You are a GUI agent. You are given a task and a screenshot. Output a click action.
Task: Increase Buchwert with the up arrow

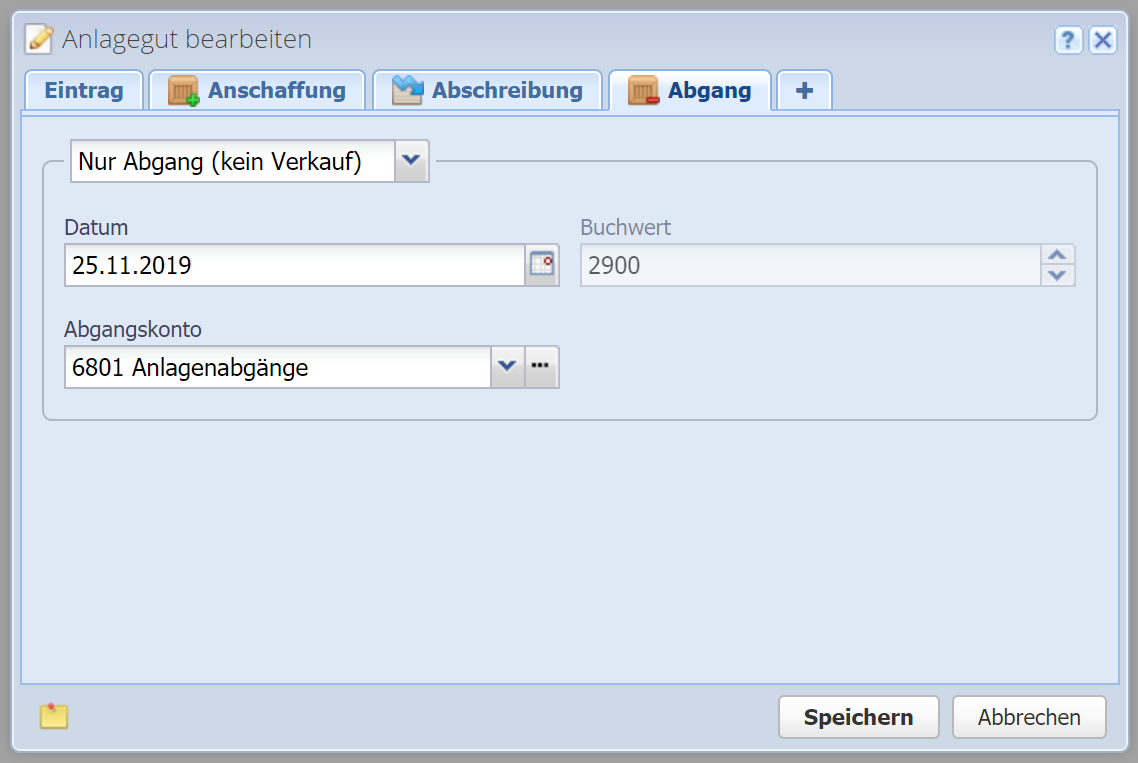(x=1058, y=255)
